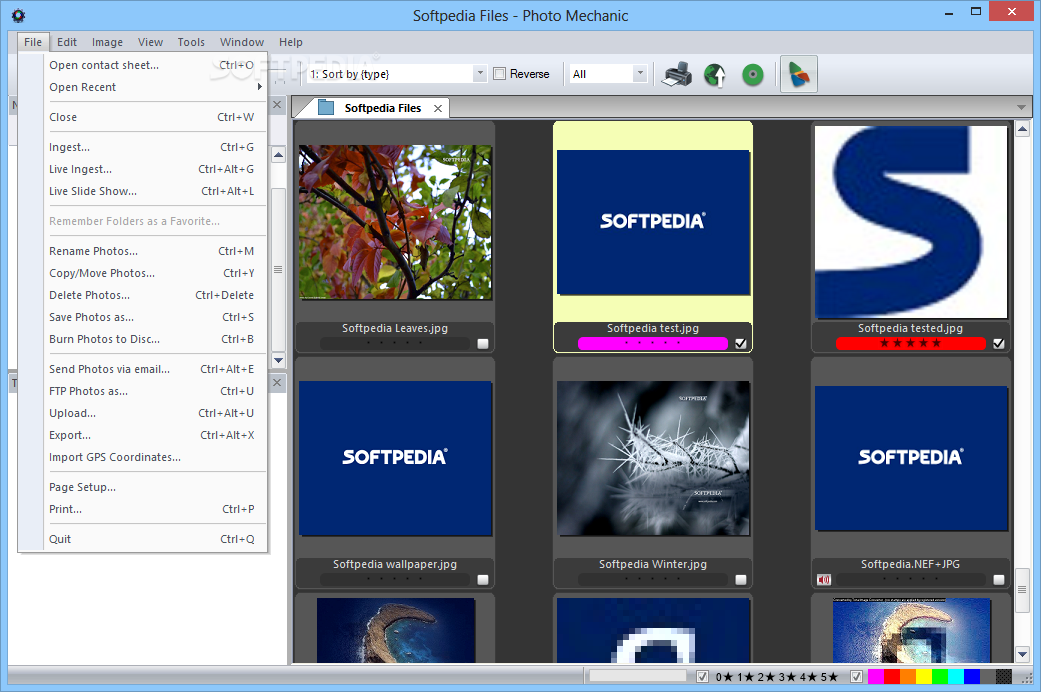Click the empty field in the status bar

tap(637, 675)
